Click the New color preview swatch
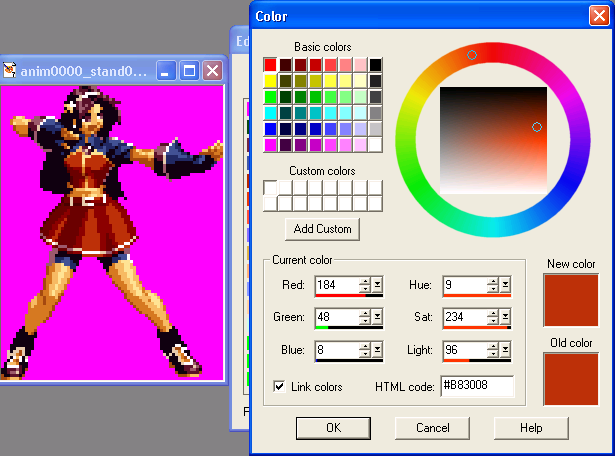This screenshot has height=456, width=615. tap(571, 300)
